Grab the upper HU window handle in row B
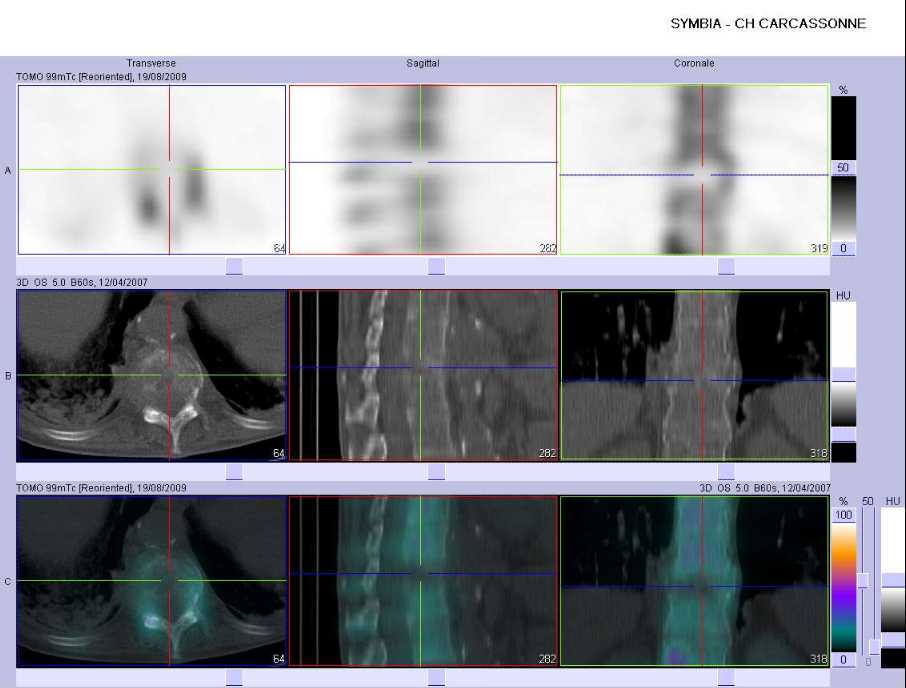The width and height of the screenshot is (906, 688). pyautogui.click(x=844, y=374)
